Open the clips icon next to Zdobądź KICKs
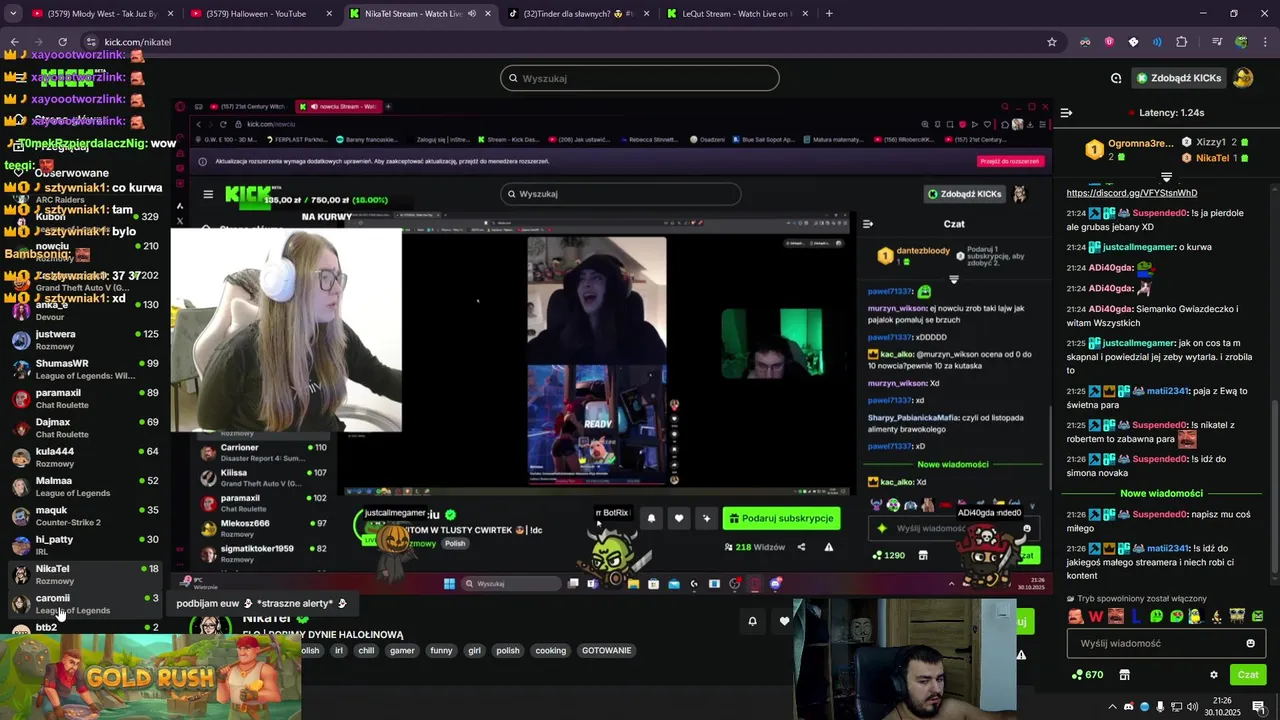The width and height of the screenshot is (1280, 720). coord(1116,78)
